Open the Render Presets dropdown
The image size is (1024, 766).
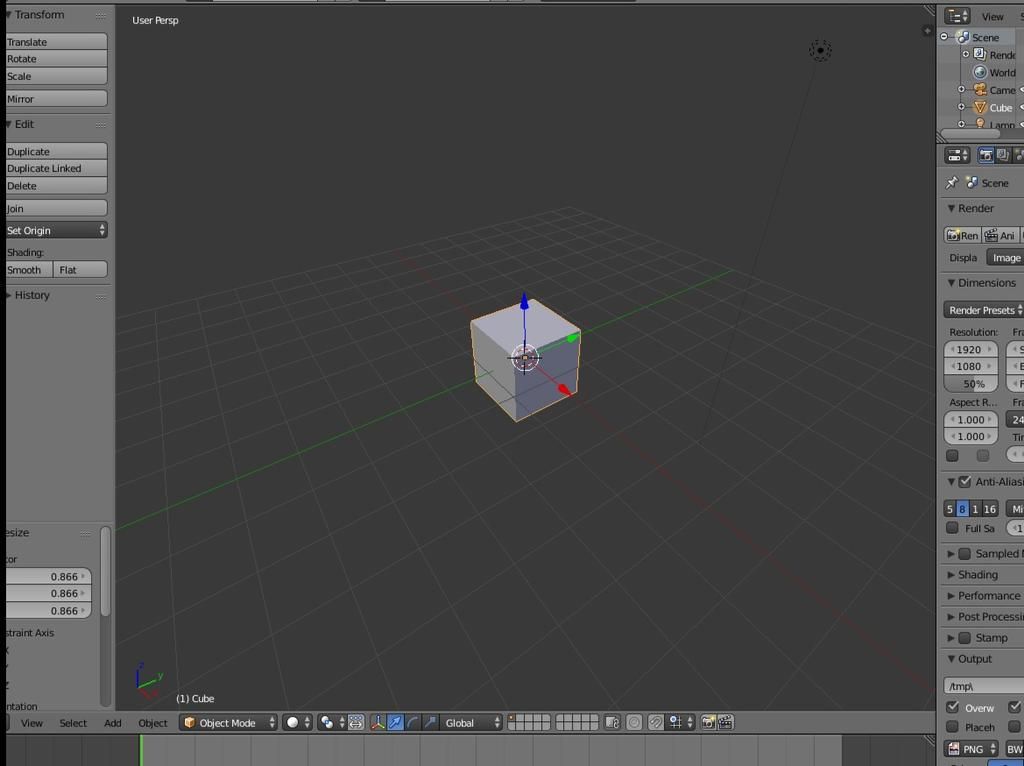click(x=984, y=310)
